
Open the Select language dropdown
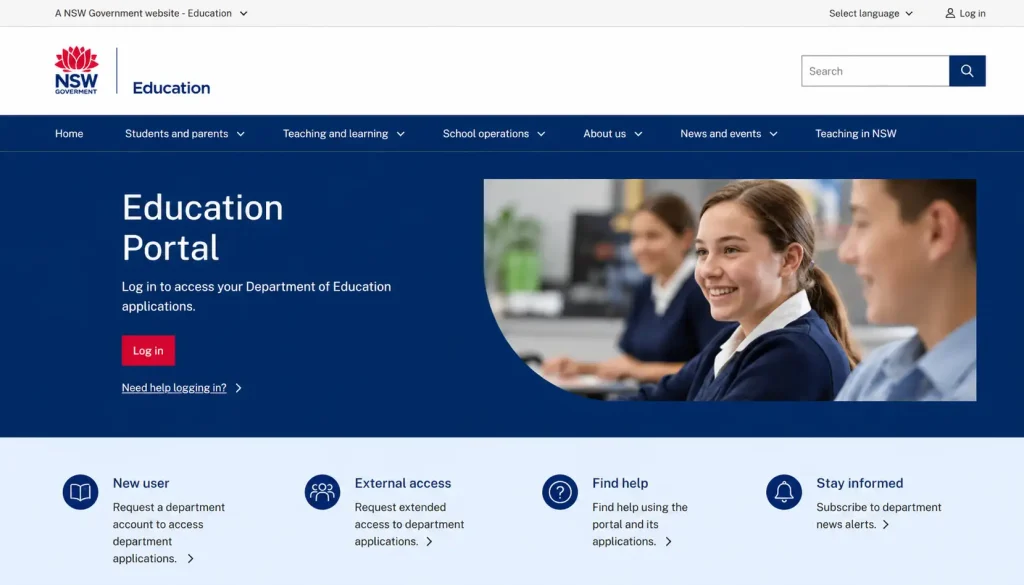(x=871, y=13)
